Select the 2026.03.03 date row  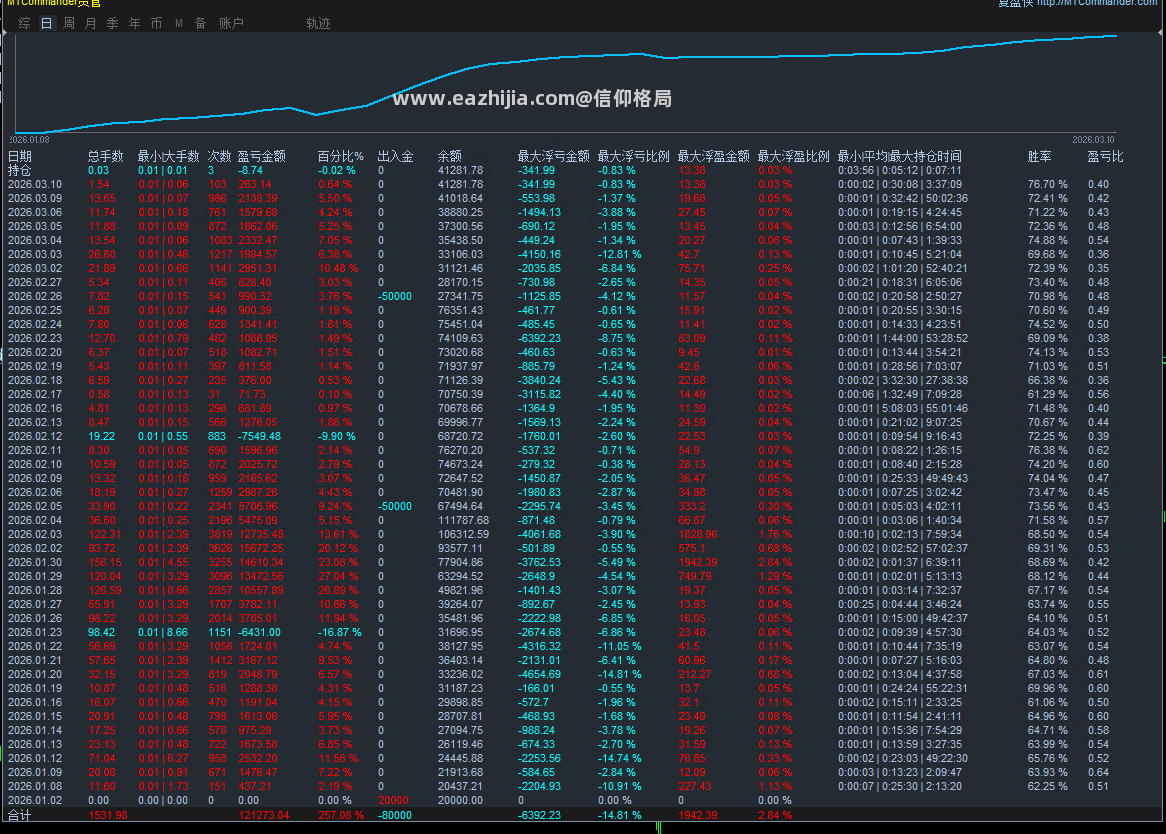click(x=580, y=254)
